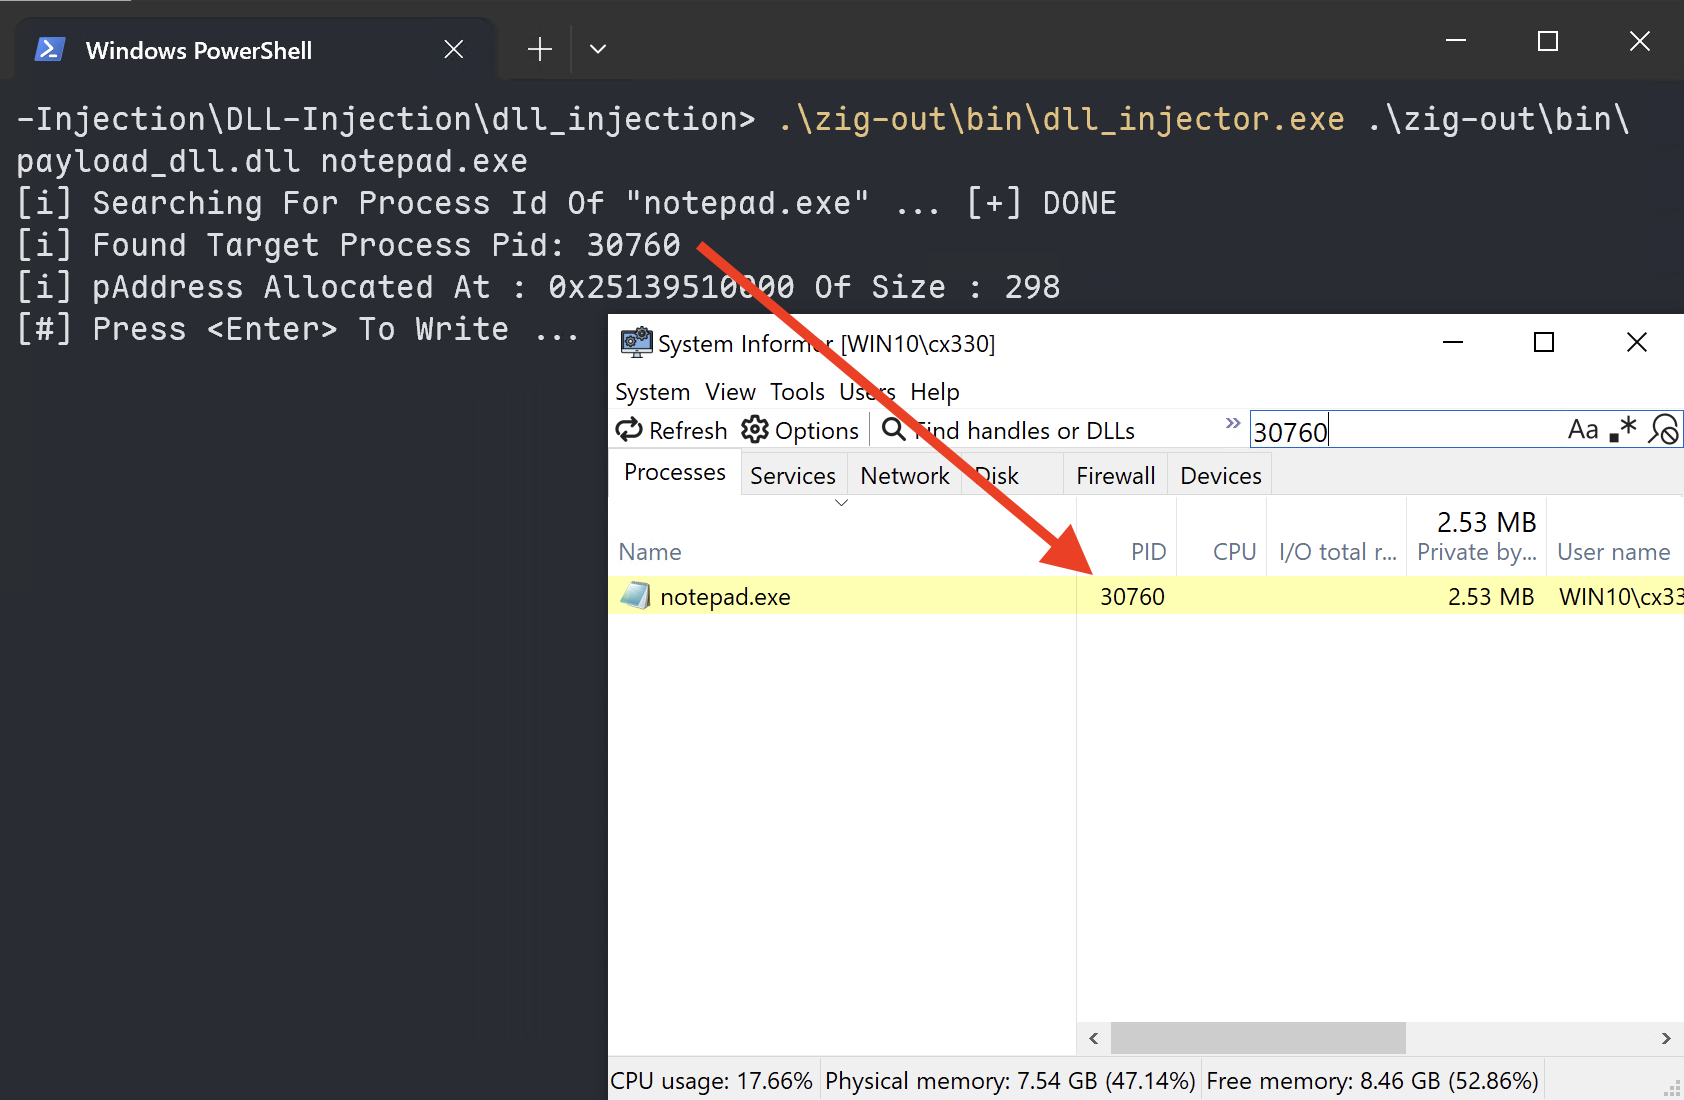Click the PowerShell icon in the terminal tab
1684x1100 pixels.
(x=50, y=49)
